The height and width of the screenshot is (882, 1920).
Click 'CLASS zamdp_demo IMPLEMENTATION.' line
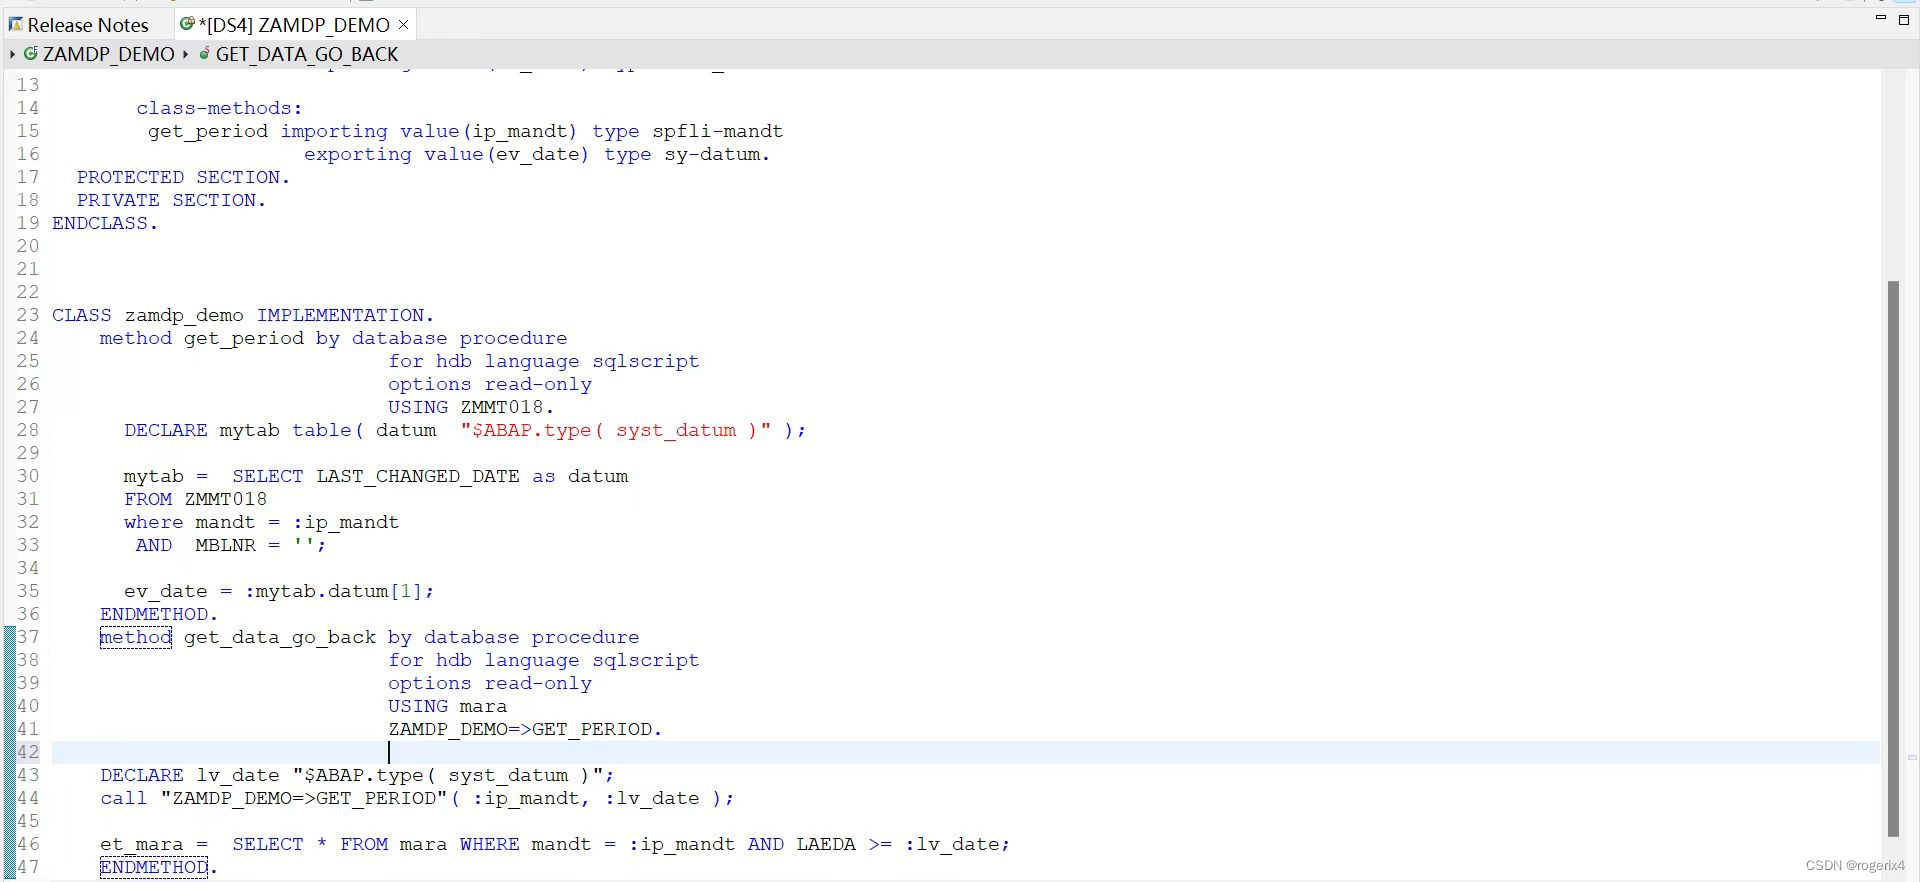tap(243, 315)
